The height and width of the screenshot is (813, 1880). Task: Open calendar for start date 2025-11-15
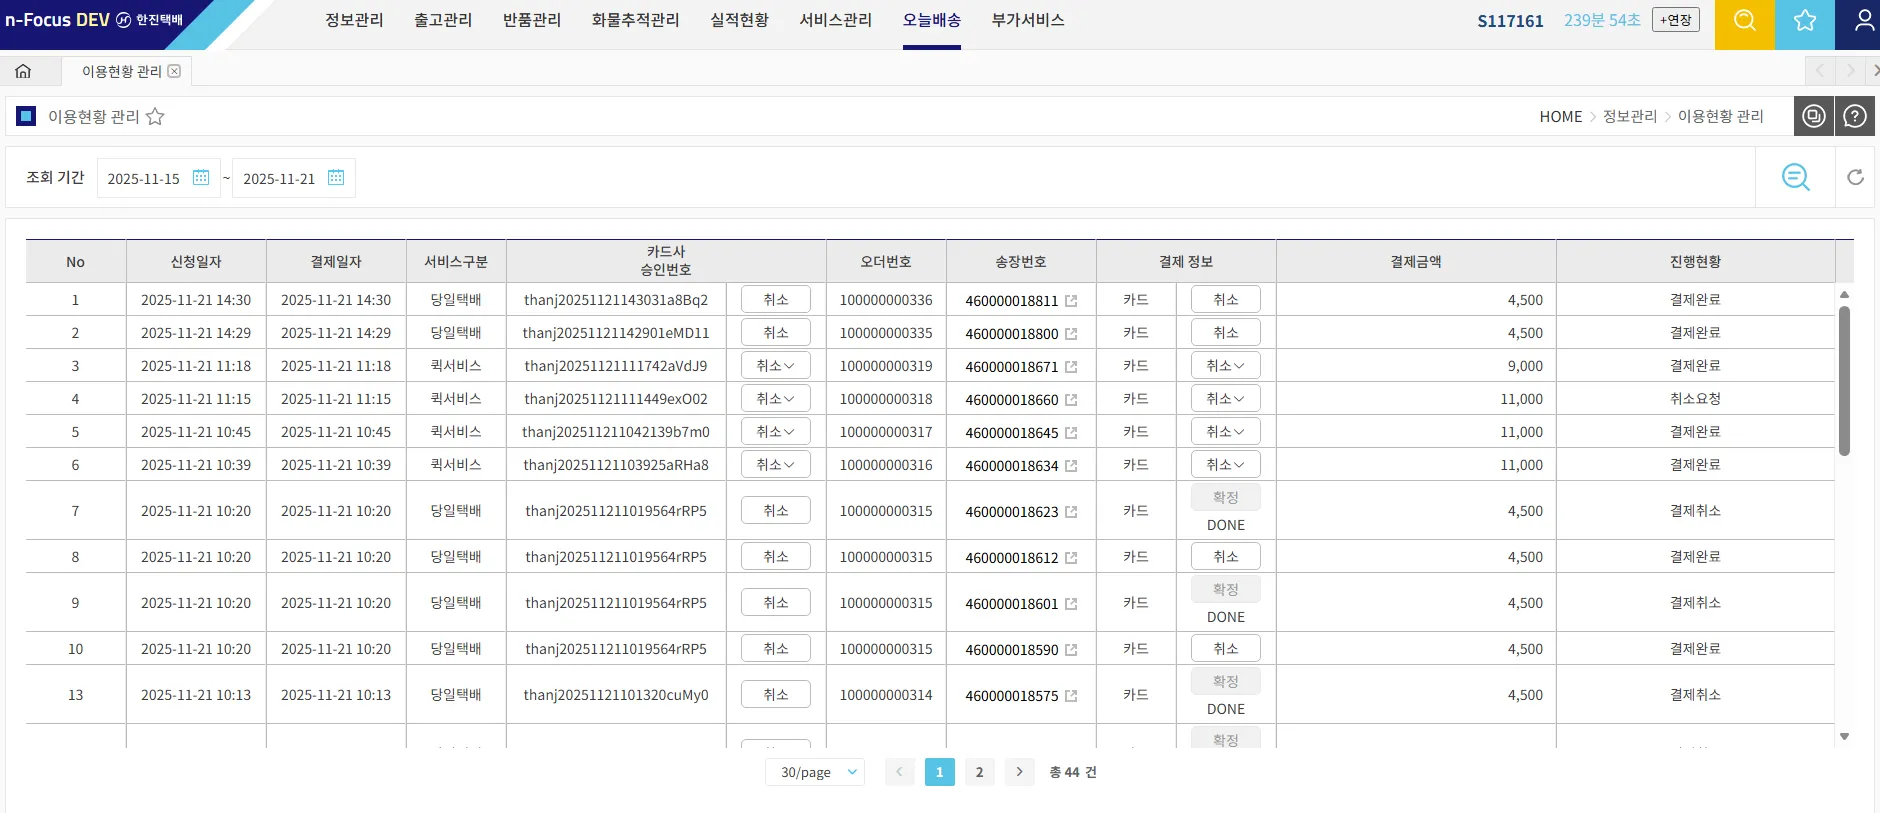point(201,178)
